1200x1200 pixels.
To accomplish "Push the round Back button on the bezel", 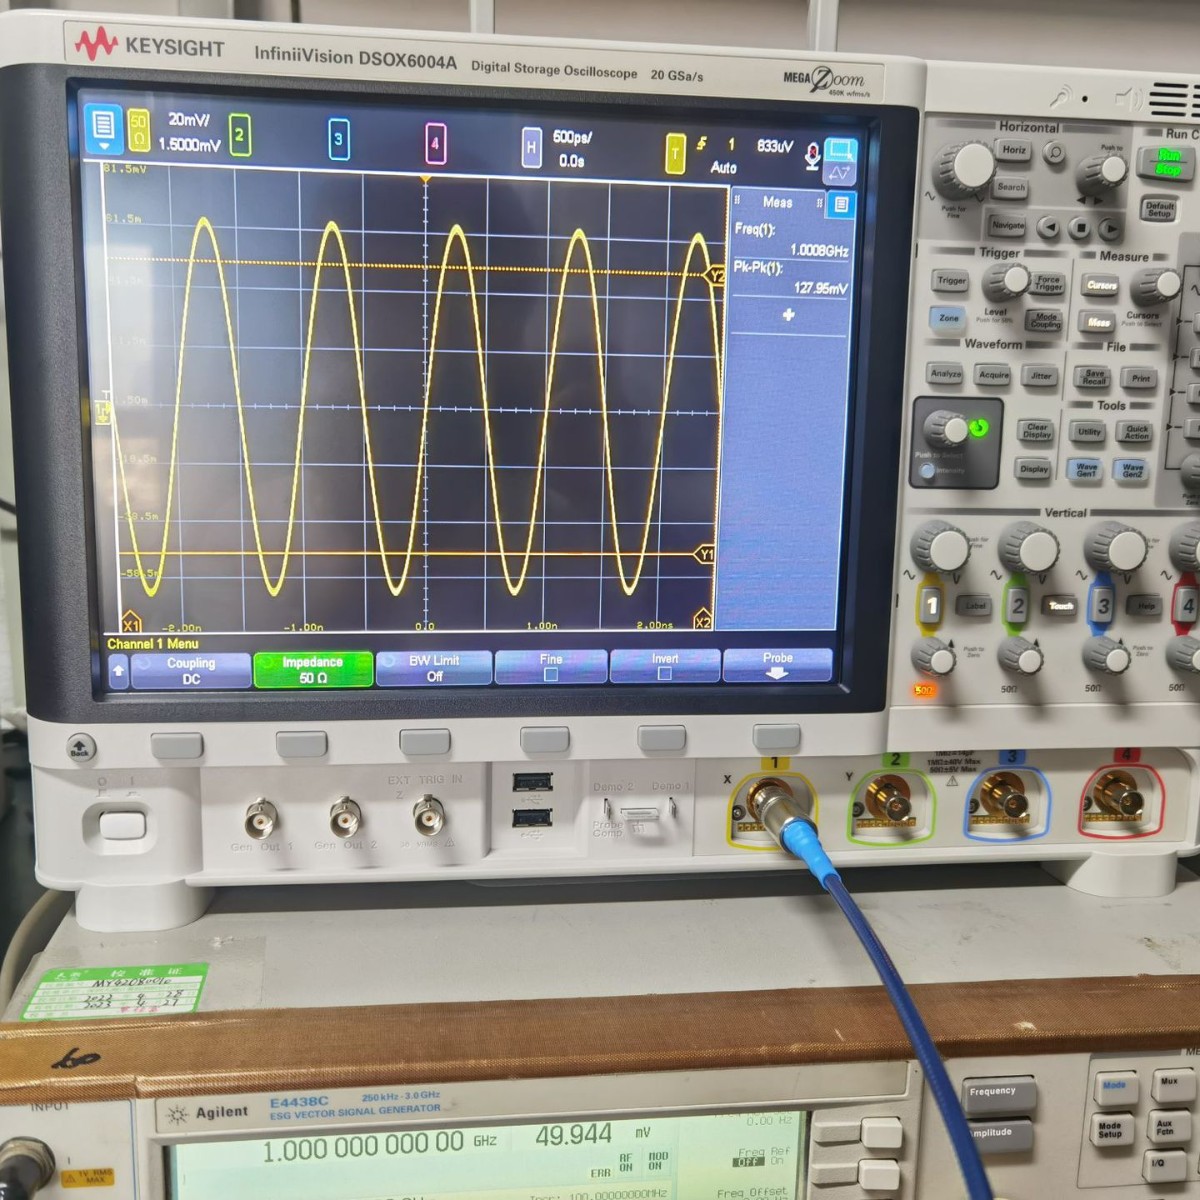I will [x=80, y=747].
